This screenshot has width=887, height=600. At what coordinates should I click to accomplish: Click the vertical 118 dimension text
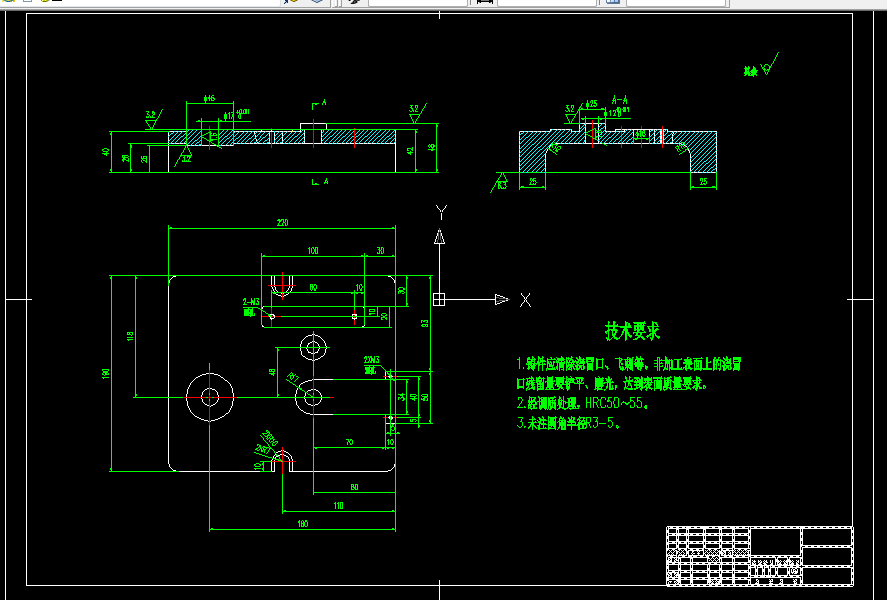pyautogui.click(x=130, y=336)
